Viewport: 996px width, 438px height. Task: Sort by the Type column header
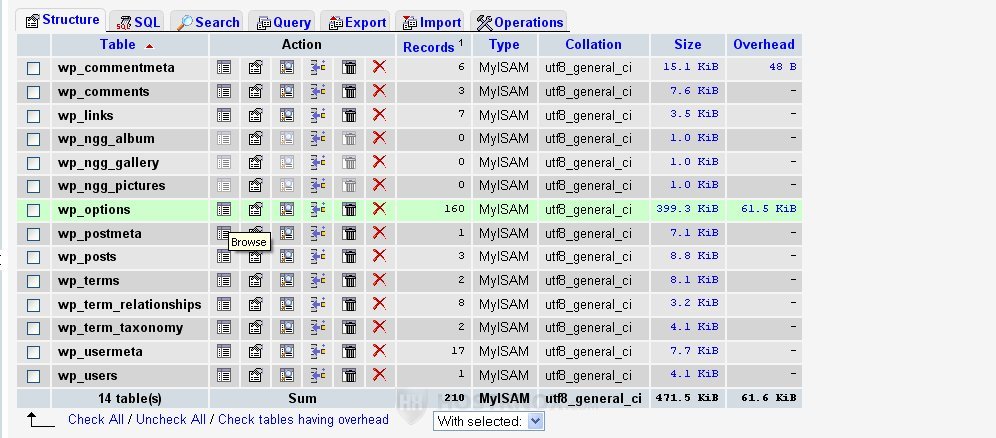point(504,44)
